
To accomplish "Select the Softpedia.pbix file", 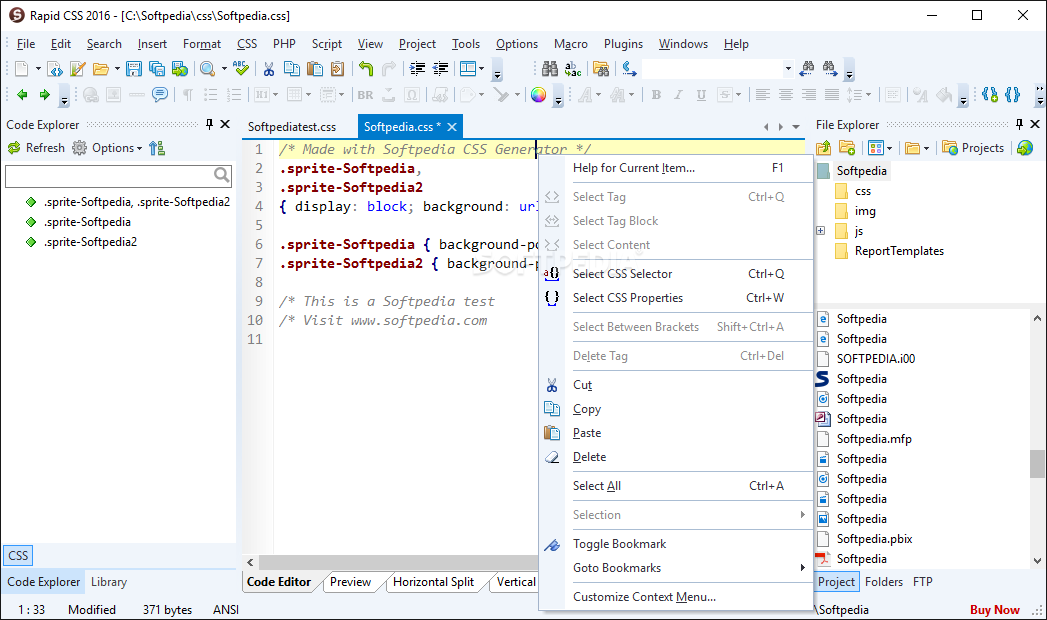I will [874, 539].
